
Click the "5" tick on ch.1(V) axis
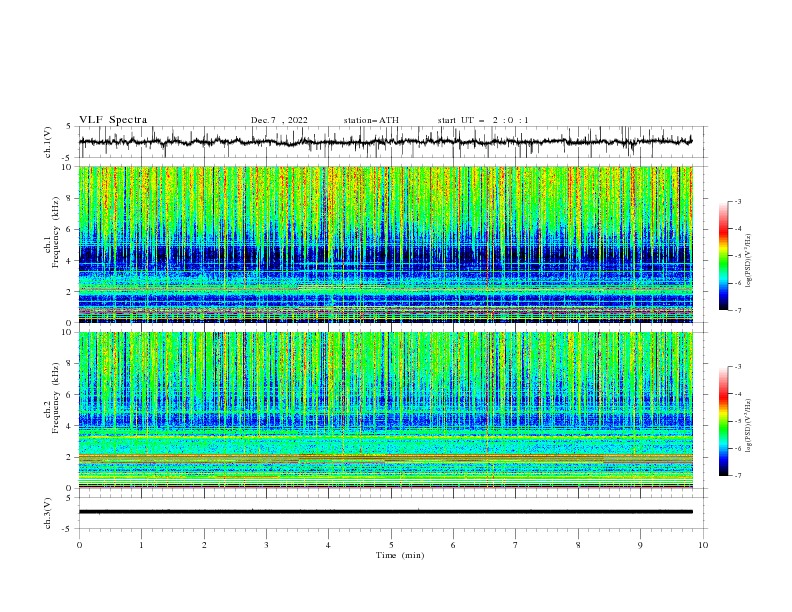point(69,127)
